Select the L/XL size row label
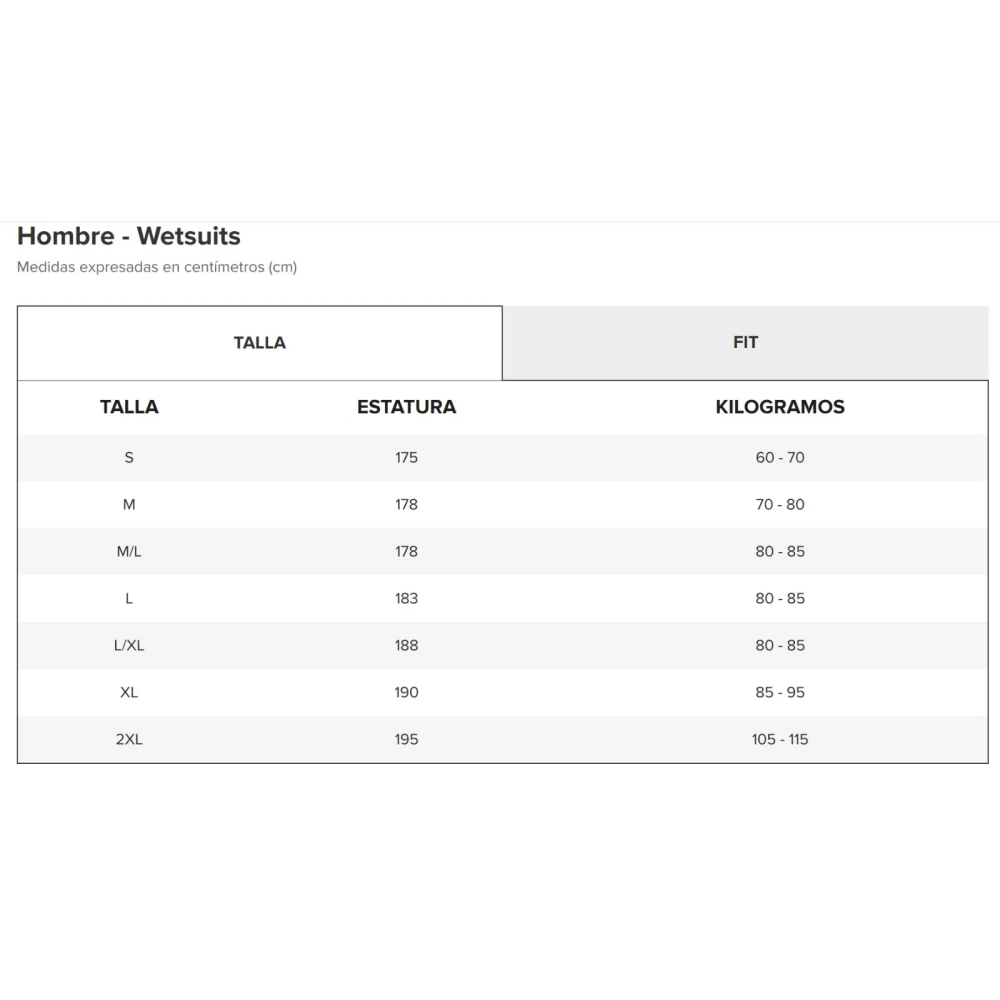The image size is (1000, 1000). point(129,645)
